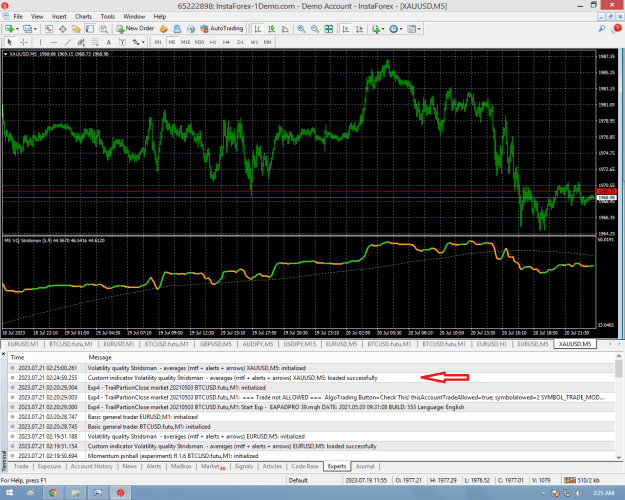Switch to the Account History tab

pyautogui.click(x=92, y=466)
